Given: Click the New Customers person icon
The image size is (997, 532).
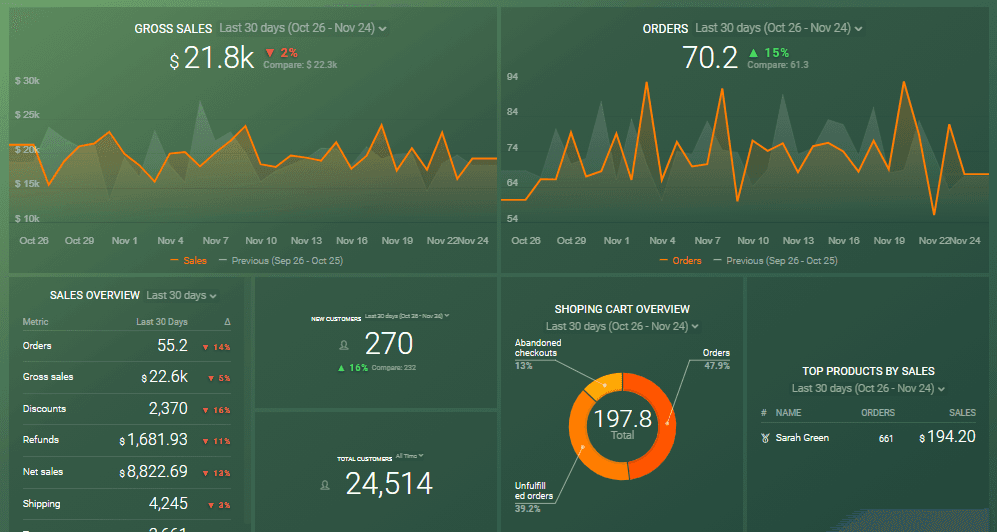Looking at the screenshot, I should 345,345.
